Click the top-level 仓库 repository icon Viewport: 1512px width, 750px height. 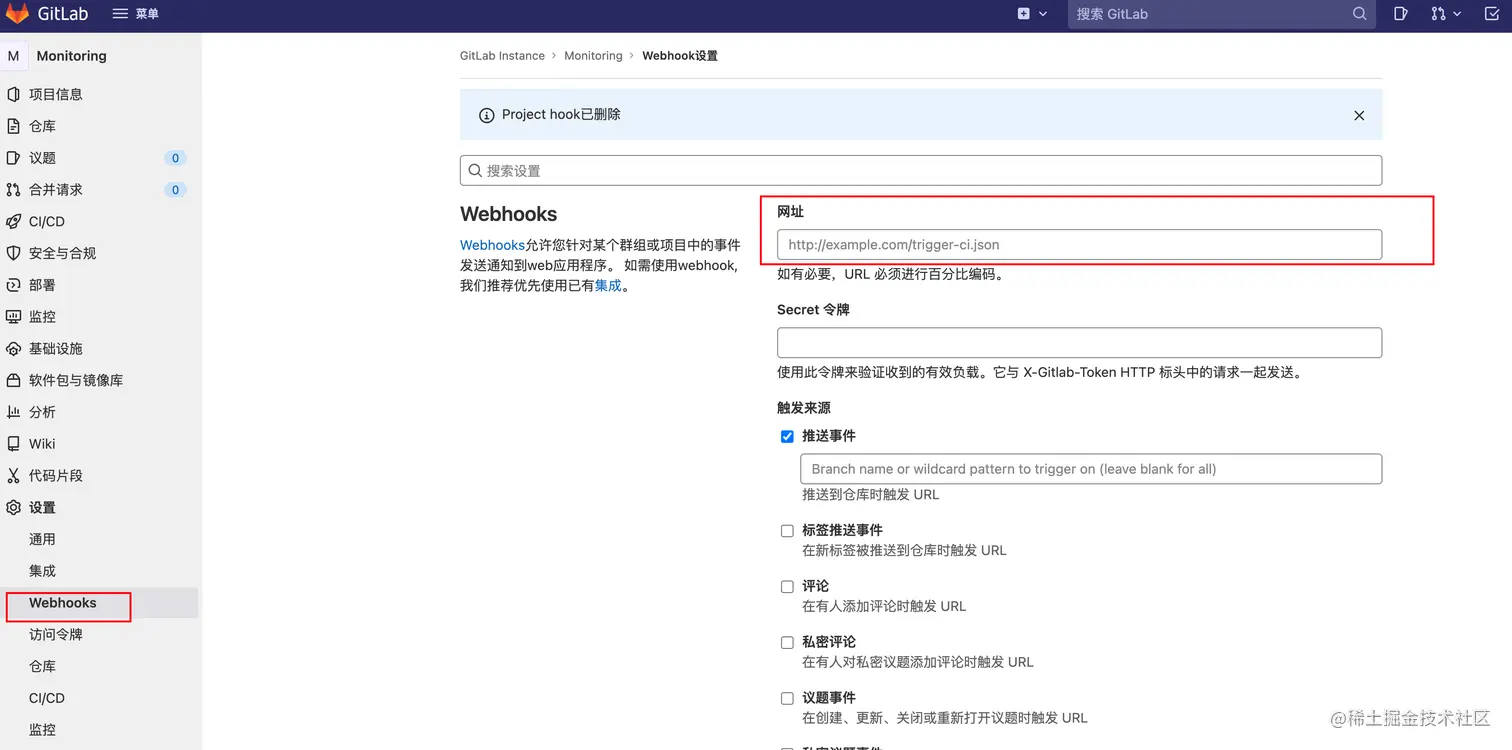point(13,126)
